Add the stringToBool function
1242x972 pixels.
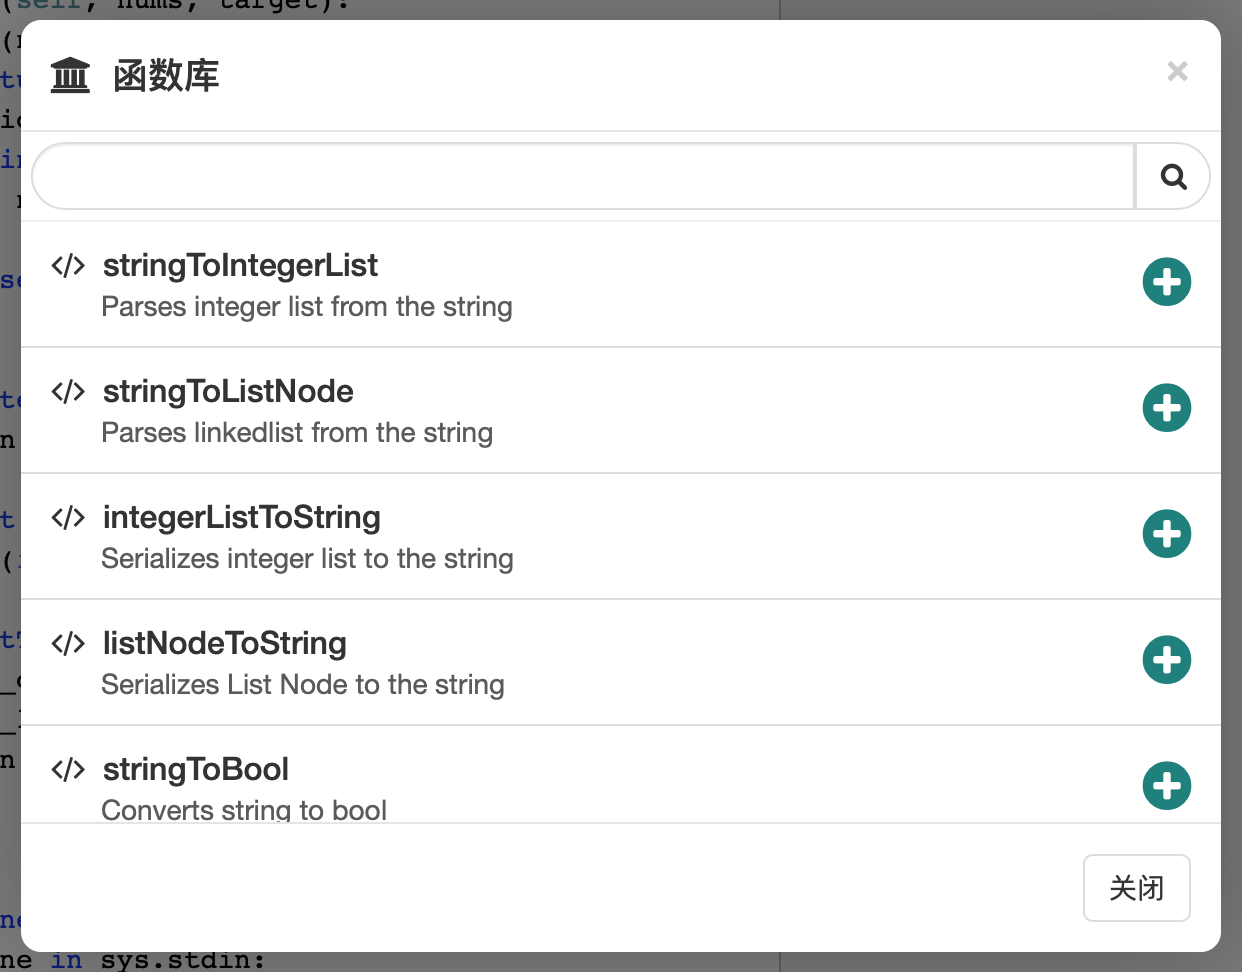pos(1166,786)
